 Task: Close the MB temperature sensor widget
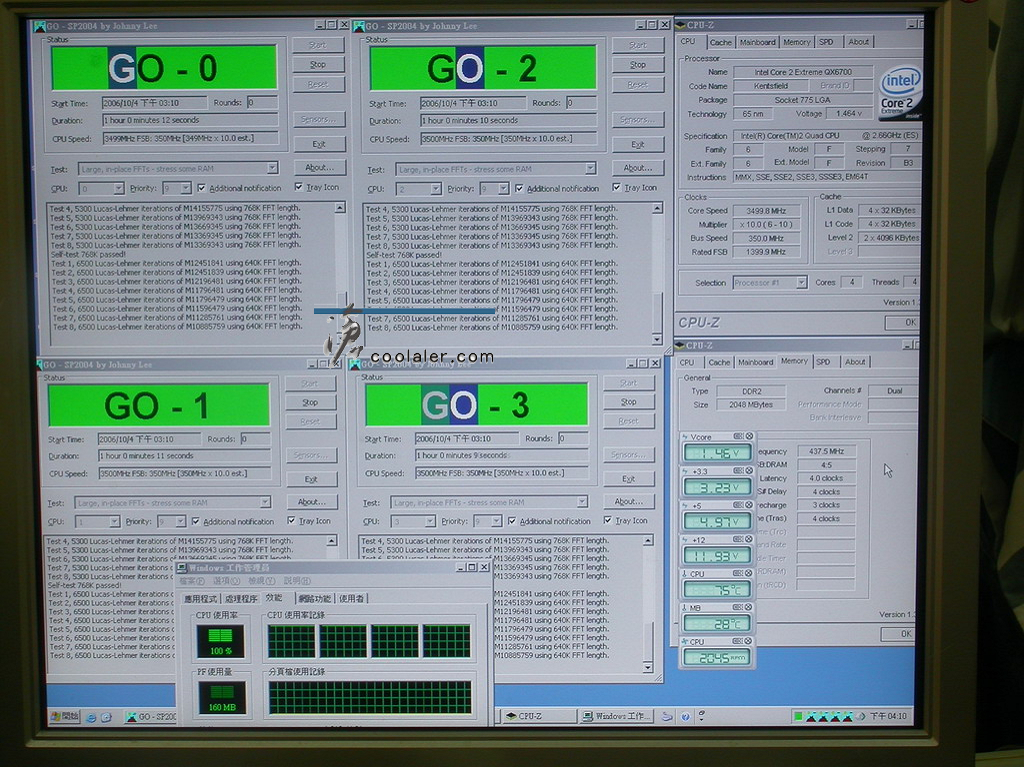(x=749, y=608)
